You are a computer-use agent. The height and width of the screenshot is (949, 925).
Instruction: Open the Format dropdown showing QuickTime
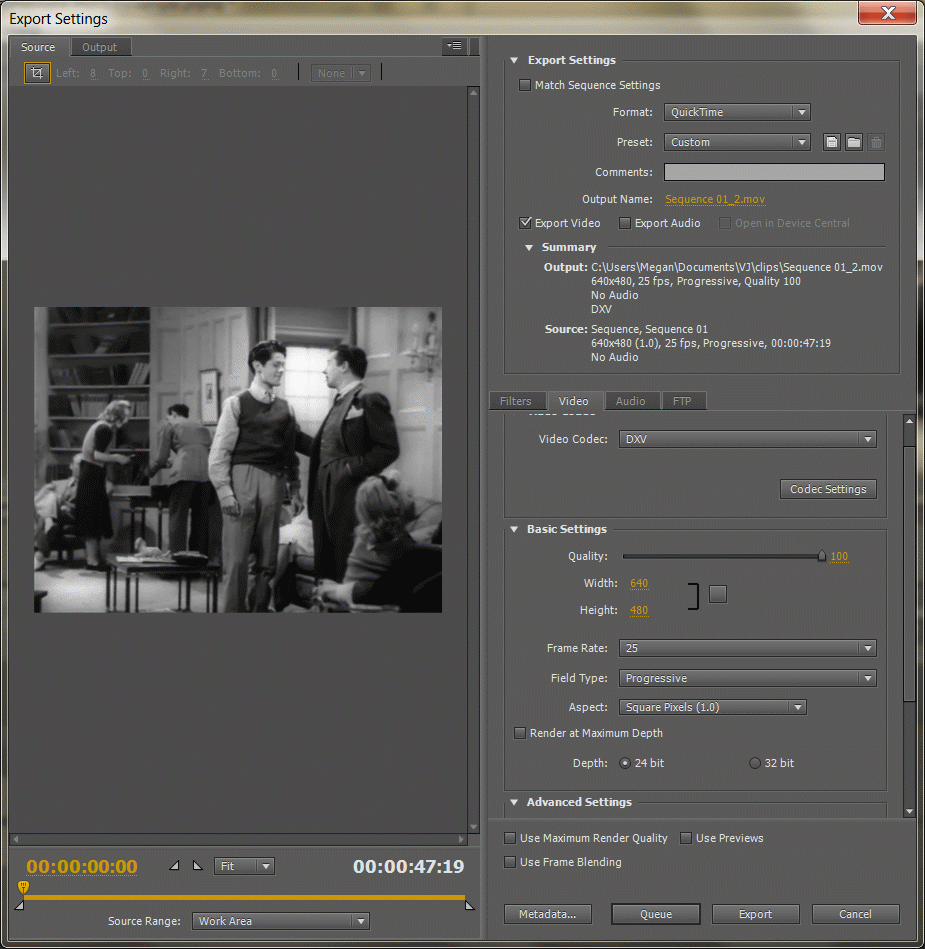pyautogui.click(x=737, y=112)
